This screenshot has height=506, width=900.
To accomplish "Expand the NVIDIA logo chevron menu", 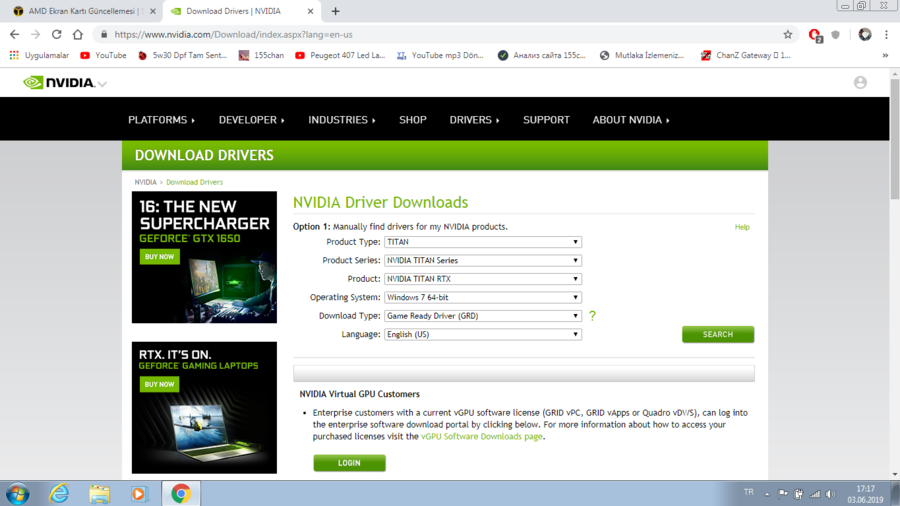I will click(x=102, y=84).
